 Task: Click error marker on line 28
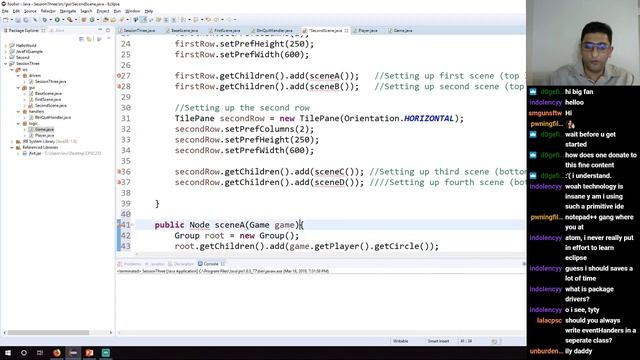pos(119,86)
